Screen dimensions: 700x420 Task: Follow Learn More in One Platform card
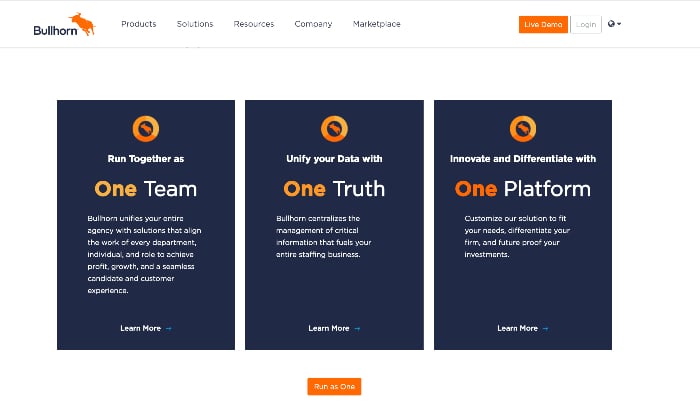pyautogui.click(x=518, y=329)
